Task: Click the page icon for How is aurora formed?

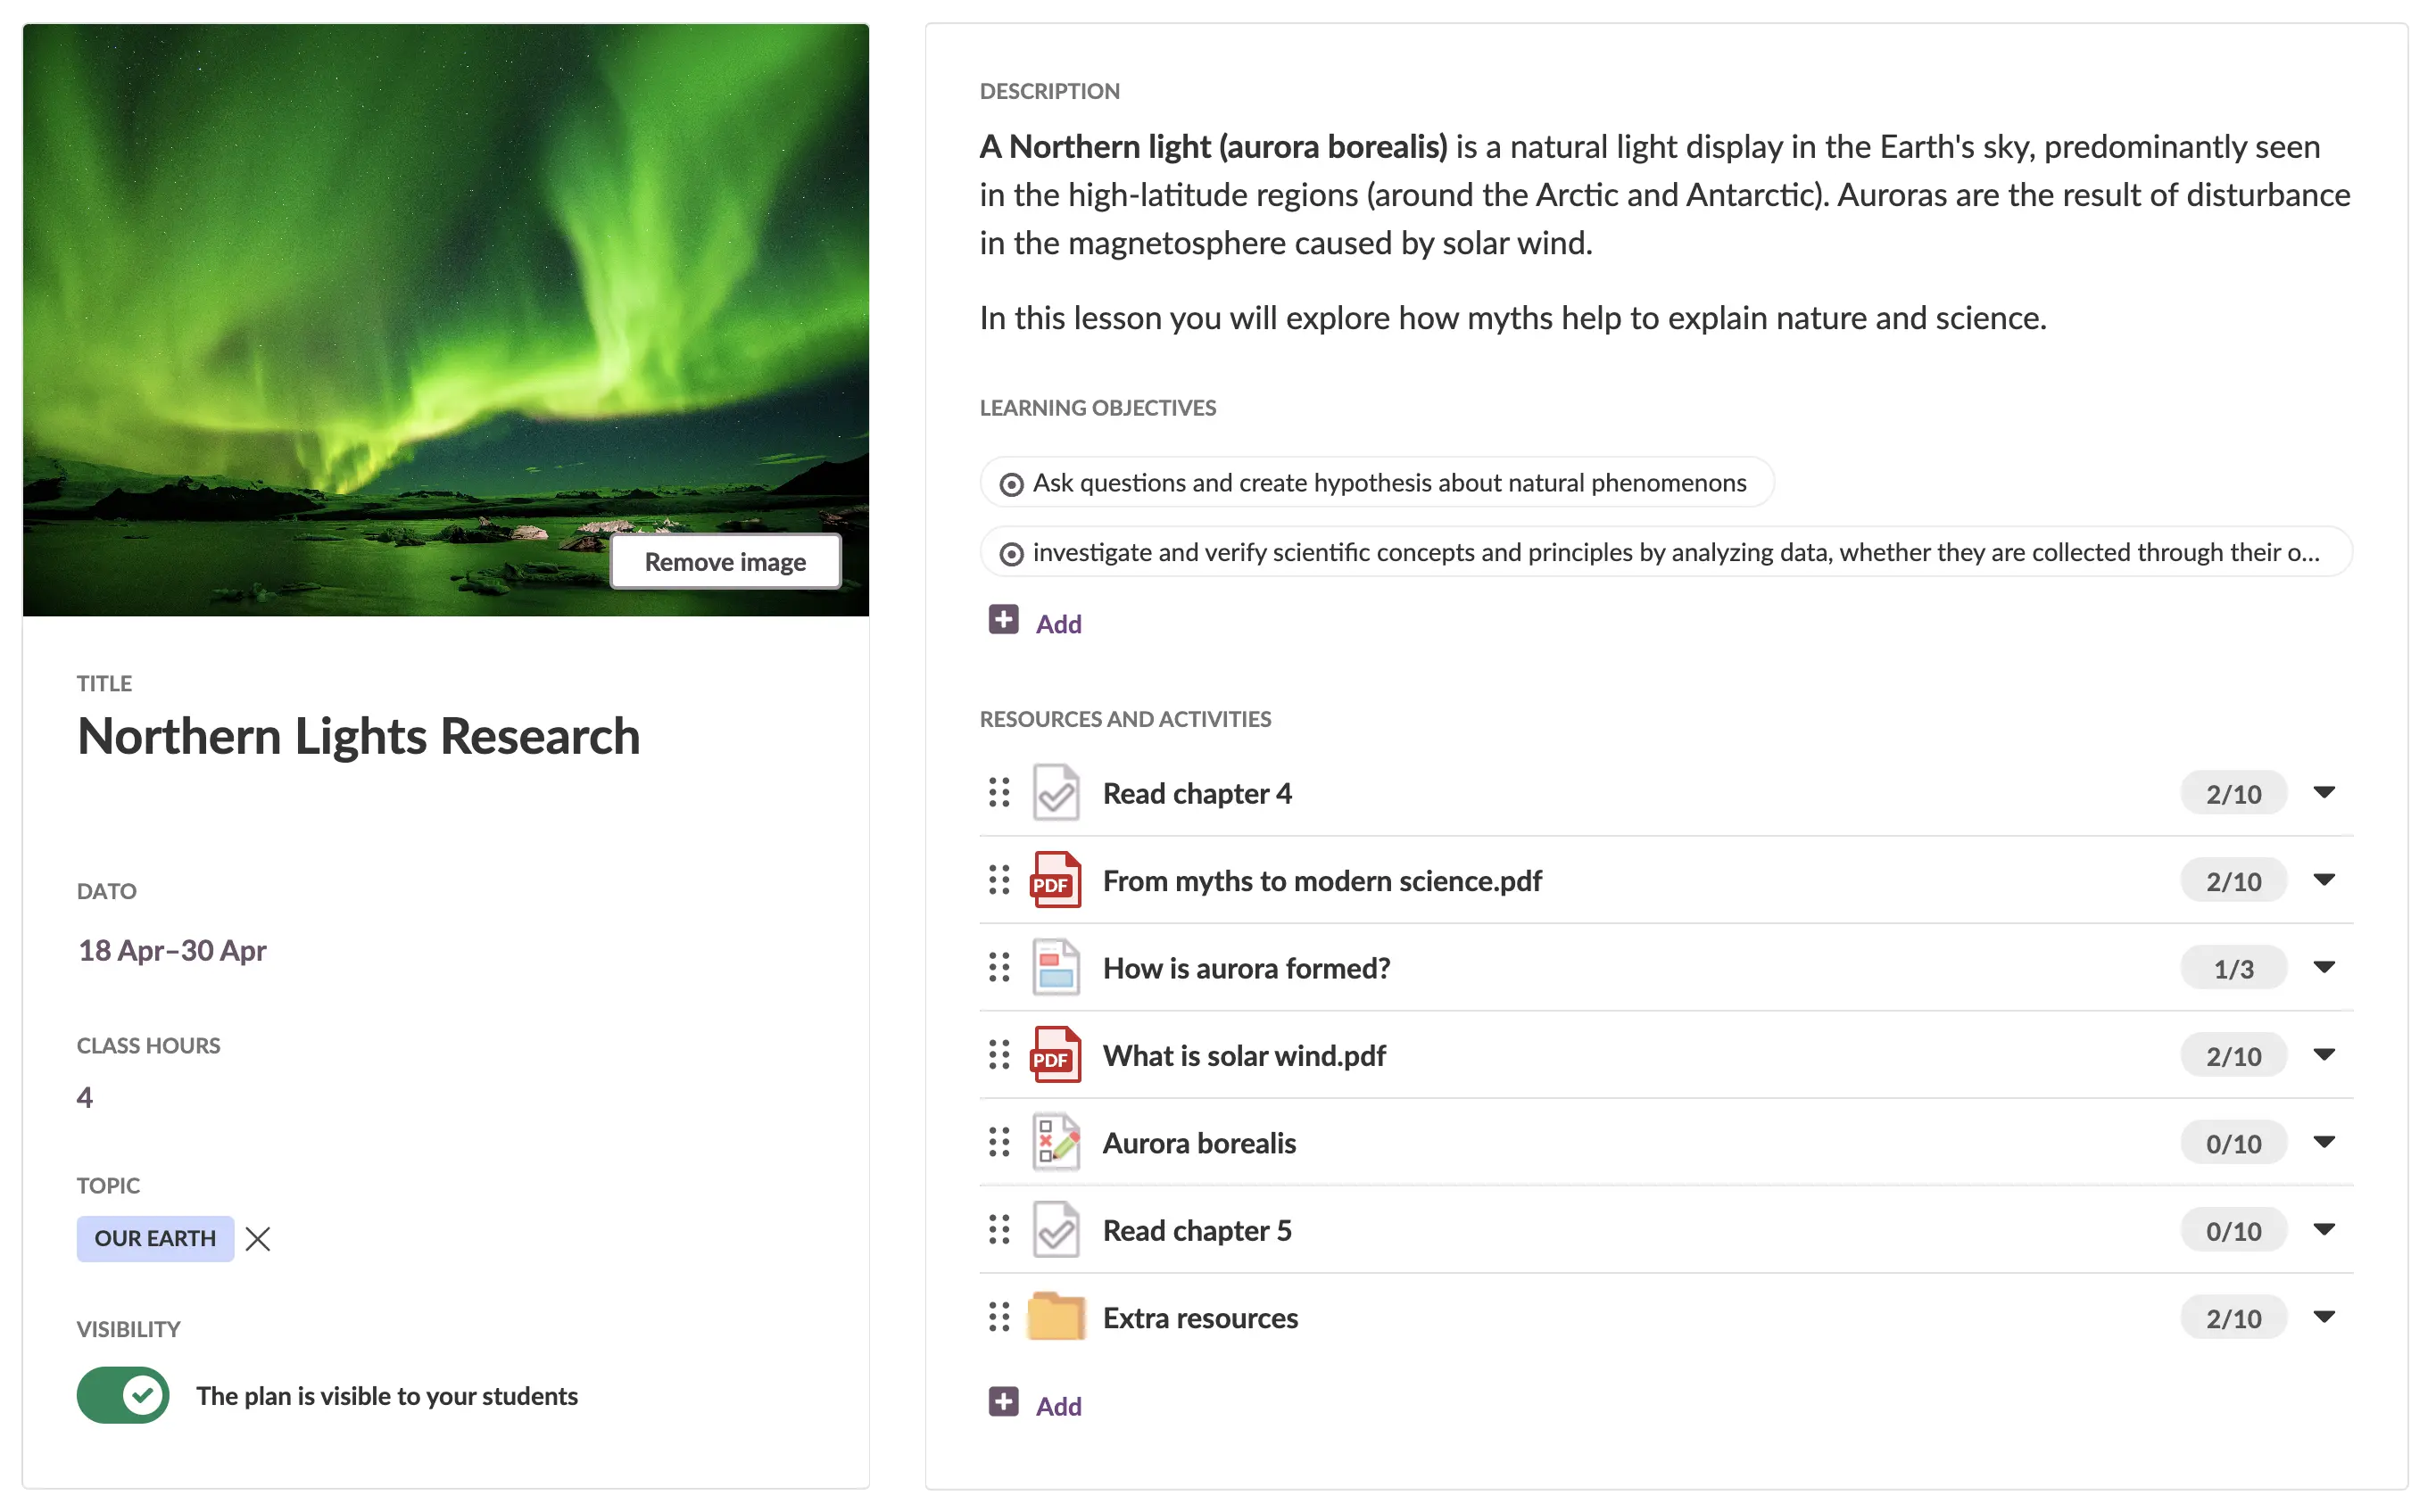Action: pos(1055,967)
